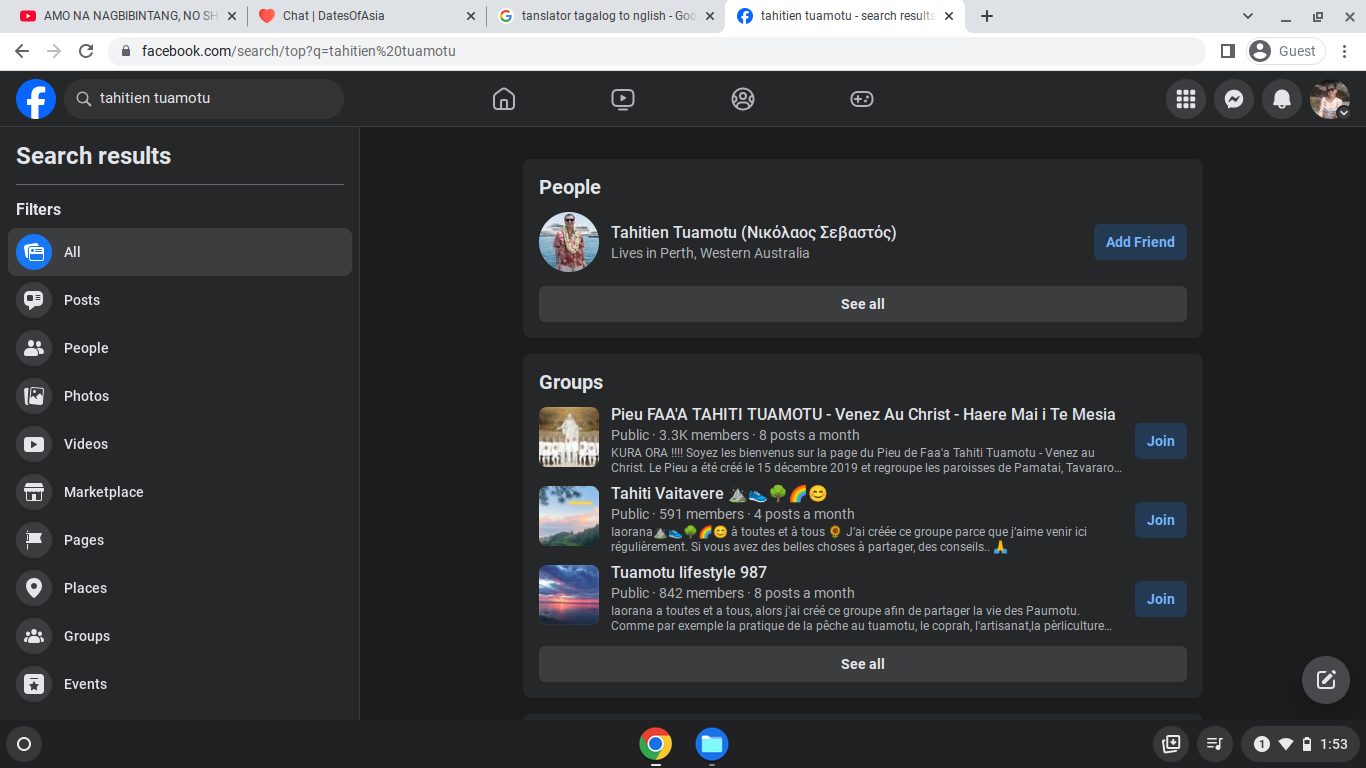Image resolution: width=1366 pixels, height=768 pixels.
Task: Join Tahiti Vaitavere group
Action: pos(1161,520)
